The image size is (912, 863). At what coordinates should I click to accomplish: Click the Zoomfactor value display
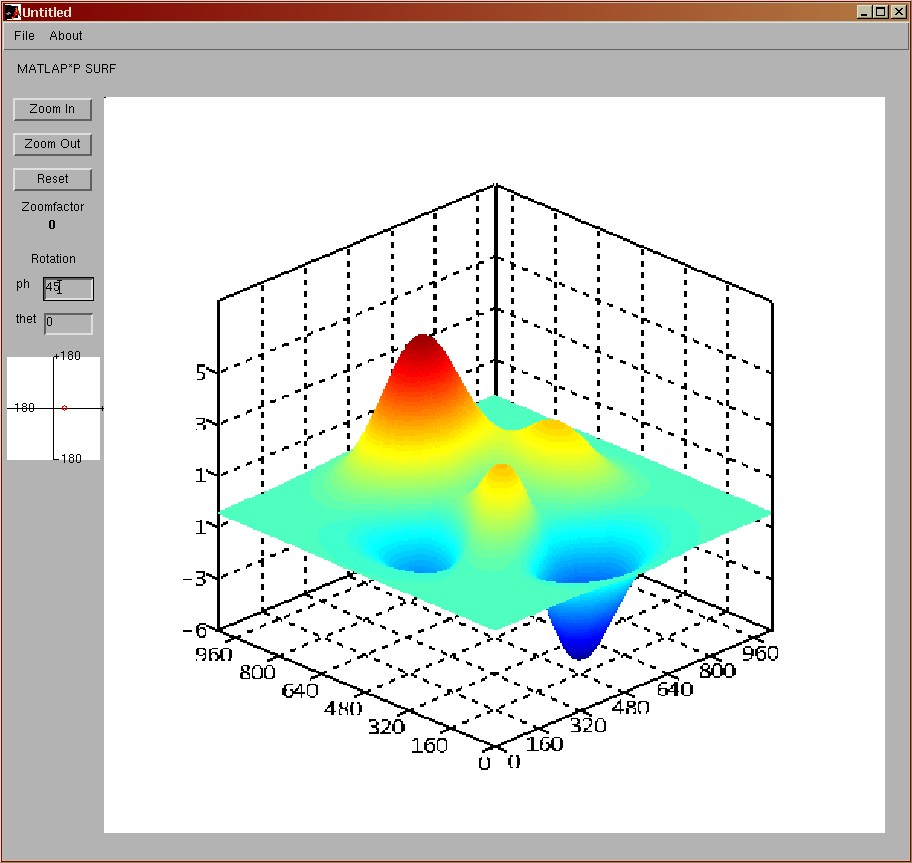pyautogui.click(x=52, y=225)
